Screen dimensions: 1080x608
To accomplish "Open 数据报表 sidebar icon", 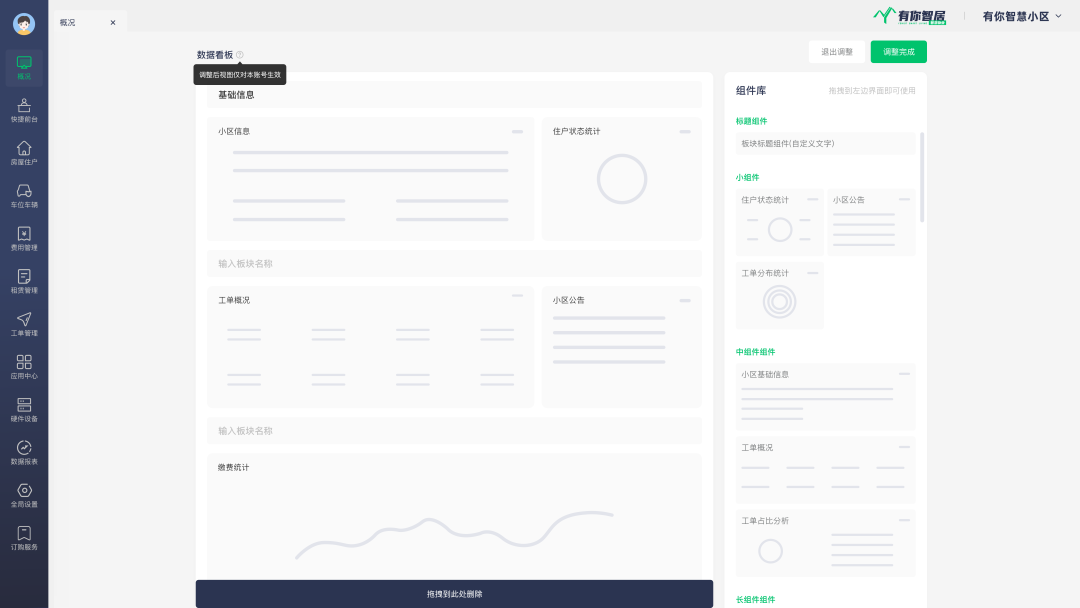I will pos(24,452).
